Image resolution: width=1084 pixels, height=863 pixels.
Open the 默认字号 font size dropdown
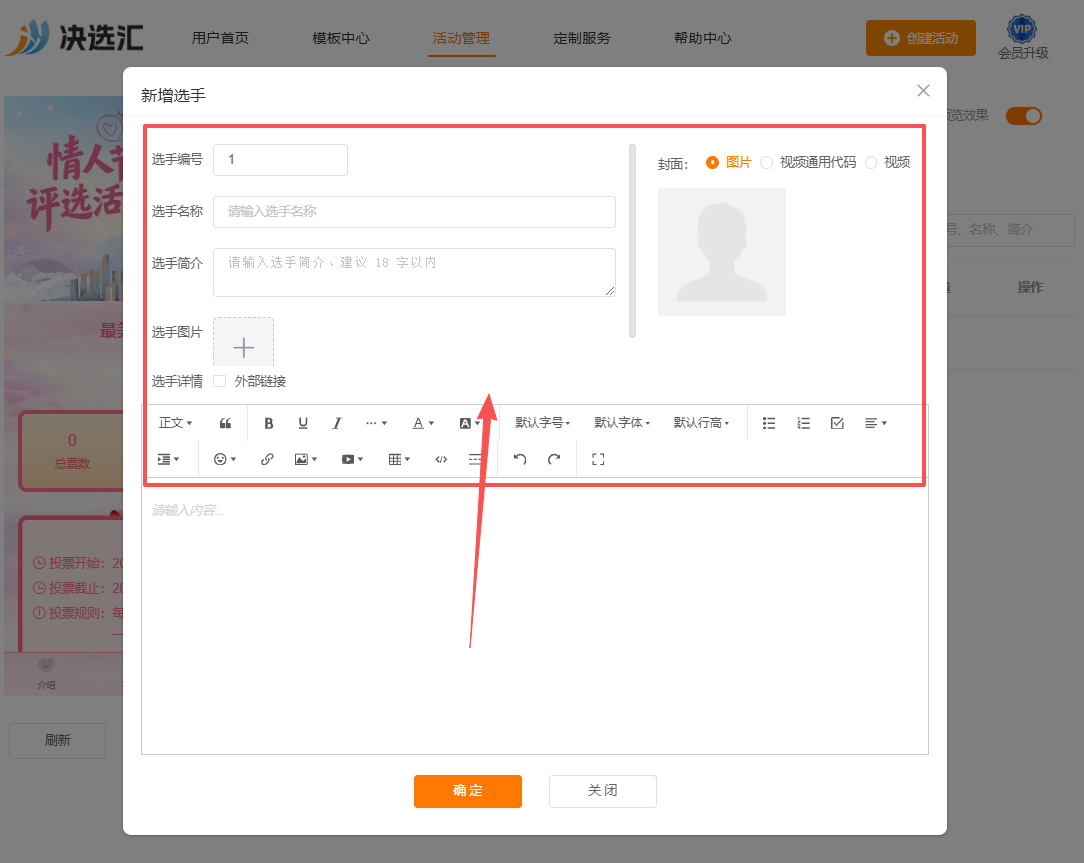[543, 423]
